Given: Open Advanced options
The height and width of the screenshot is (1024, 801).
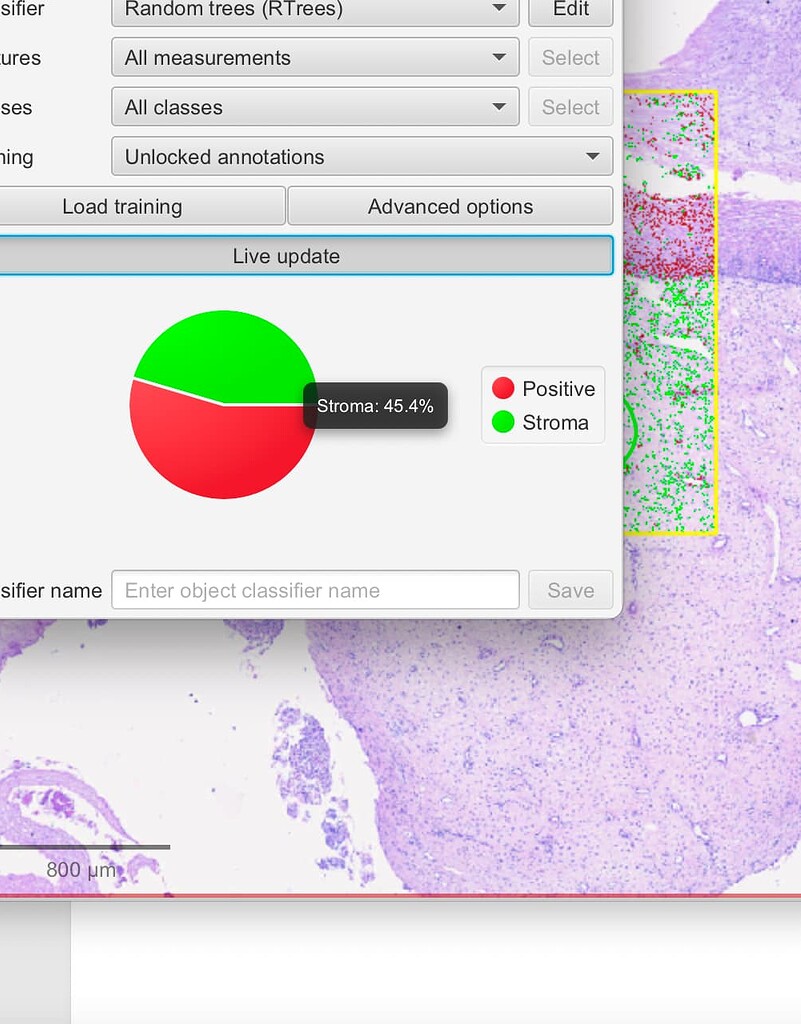Looking at the screenshot, I should (450, 206).
